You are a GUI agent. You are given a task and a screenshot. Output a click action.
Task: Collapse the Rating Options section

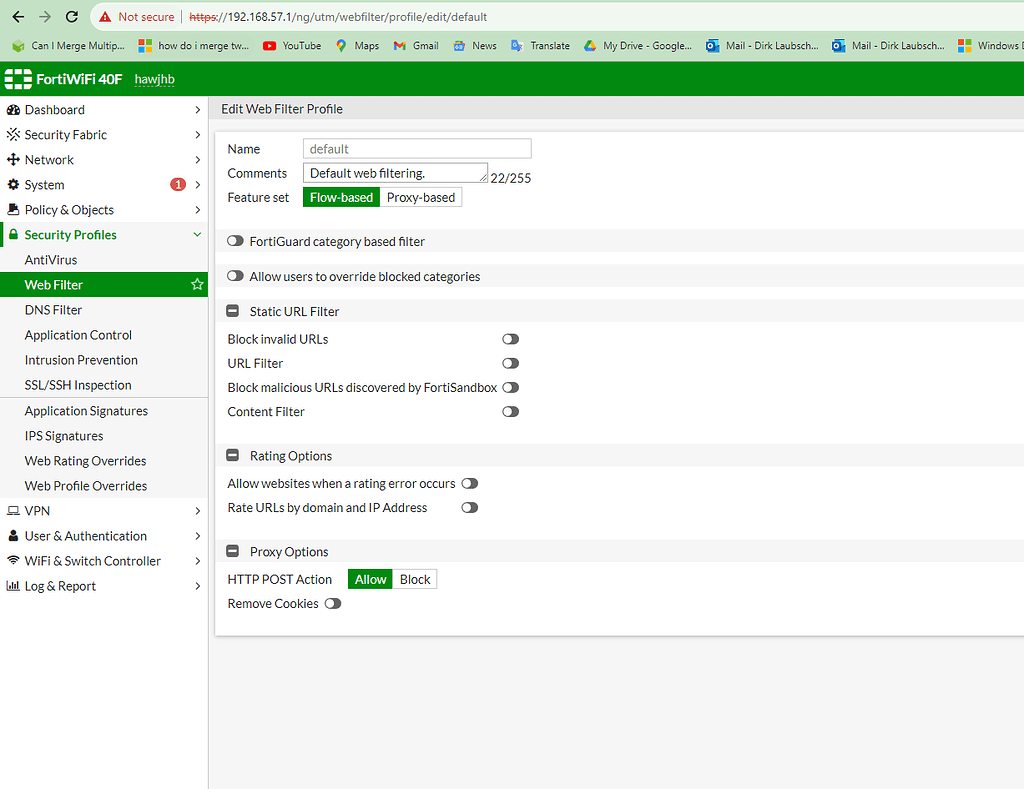pyautogui.click(x=232, y=455)
